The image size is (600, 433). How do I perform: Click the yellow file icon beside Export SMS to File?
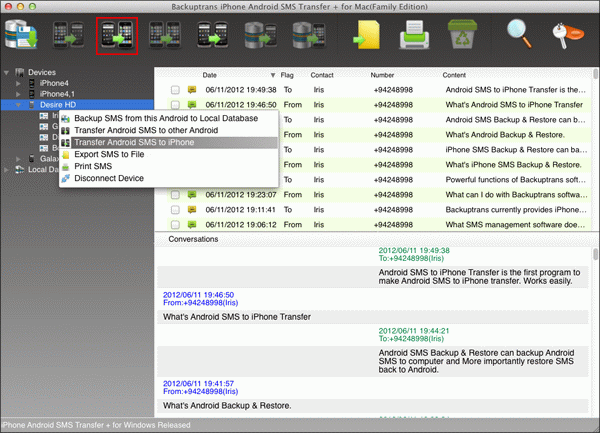66,155
